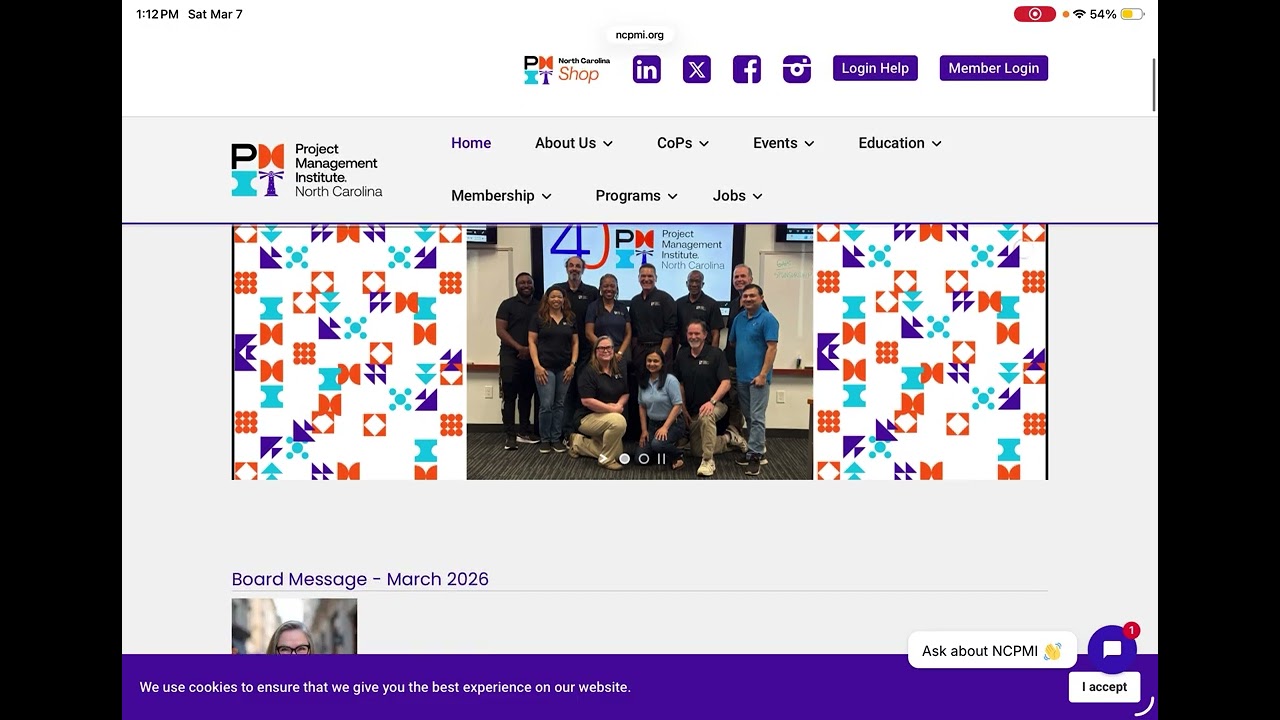1280x720 pixels.
Task: Open the X (Twitter) social icon
Action: tap(697, 69)
